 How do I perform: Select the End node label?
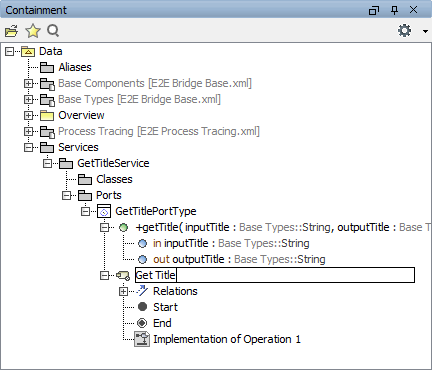pos(162,323)
